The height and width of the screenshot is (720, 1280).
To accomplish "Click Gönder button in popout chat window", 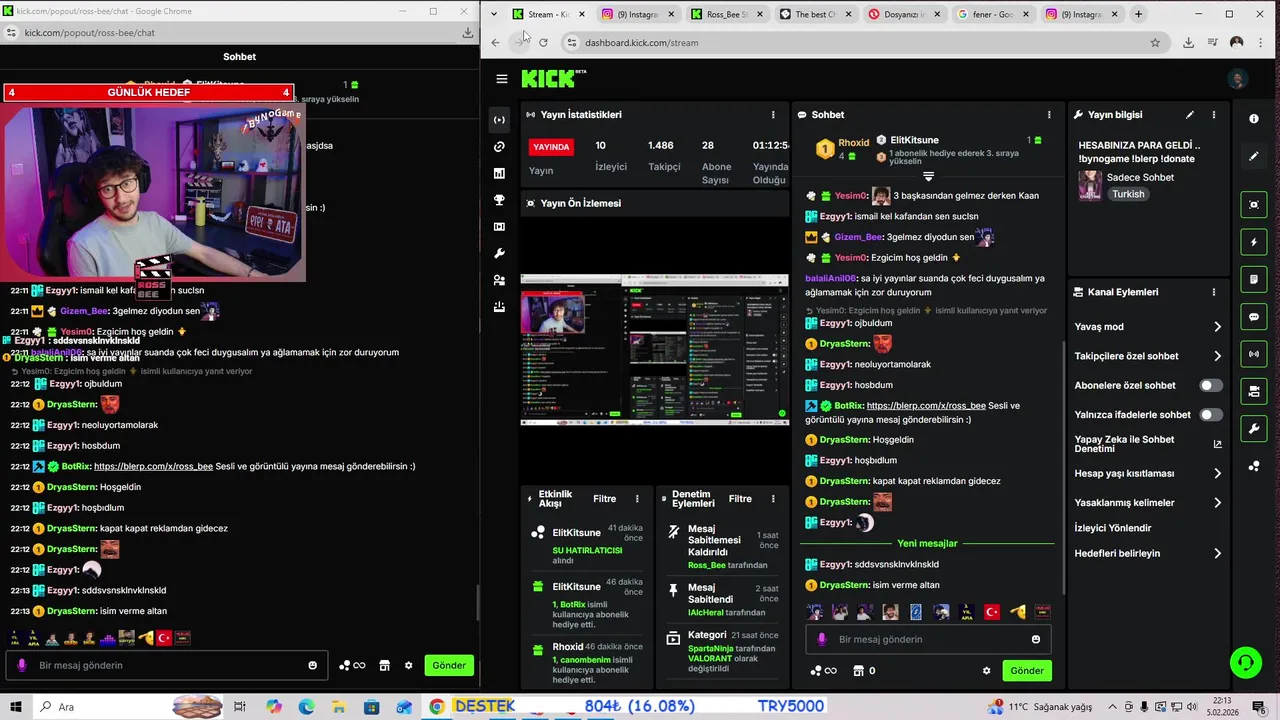I will click(449, 665).
